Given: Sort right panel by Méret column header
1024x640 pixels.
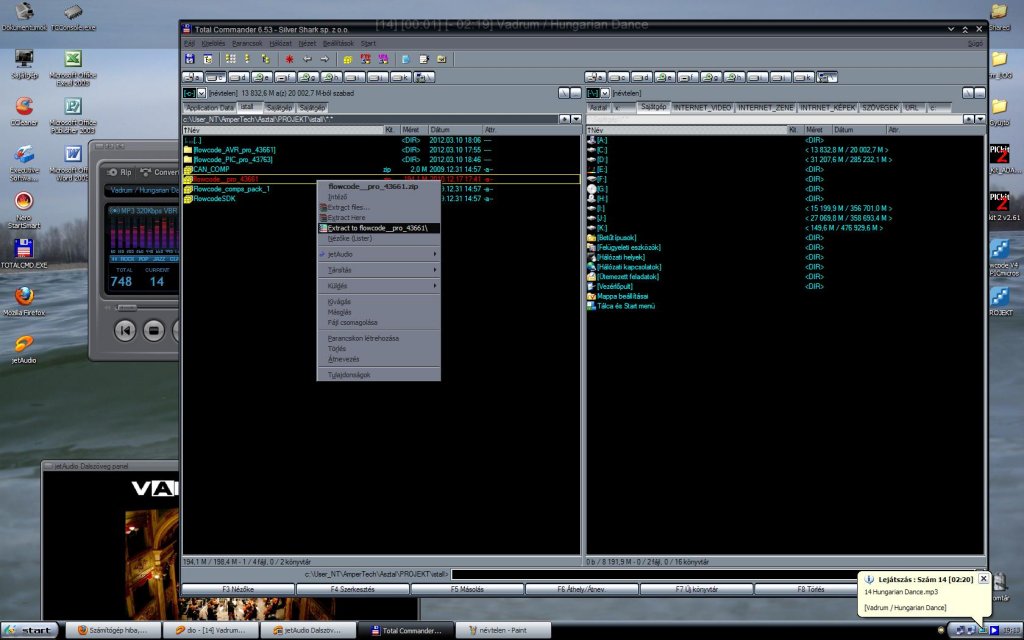Looking at the screenshot, I should (817, 130).
